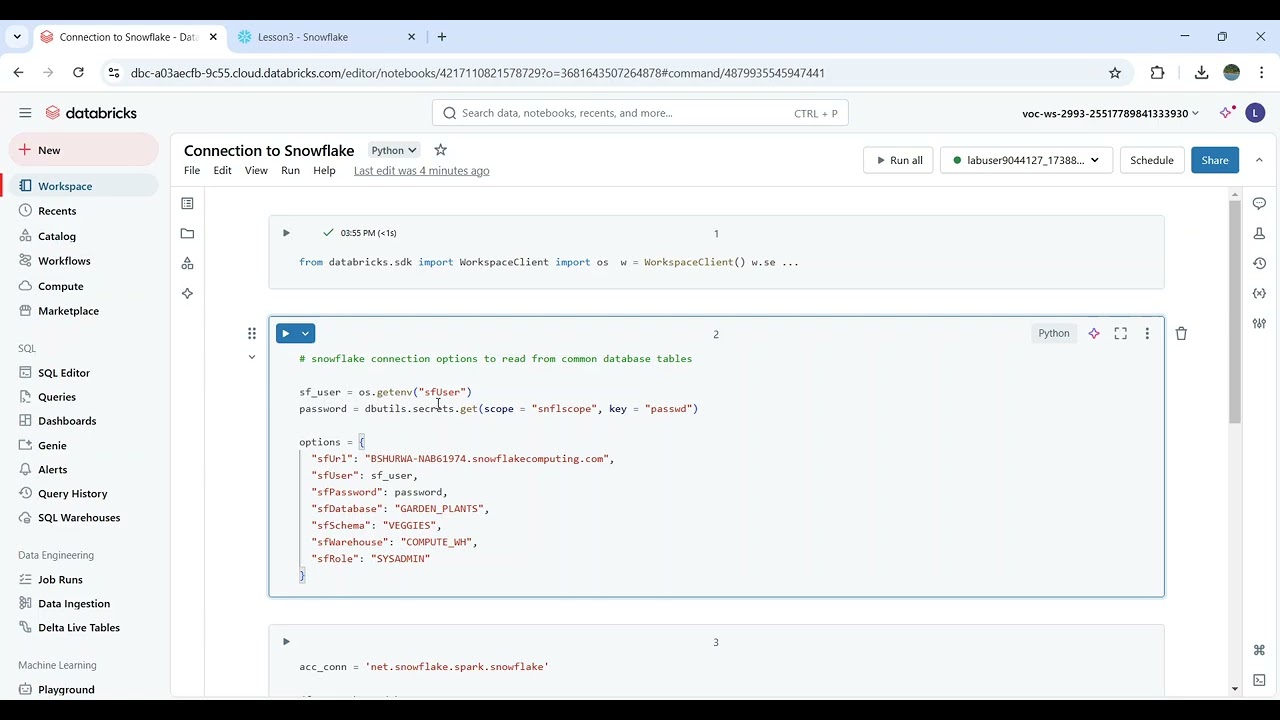Open Python language dropdown beside title
This screenshot has height=720, width=1280.
[x=394, y=150]
